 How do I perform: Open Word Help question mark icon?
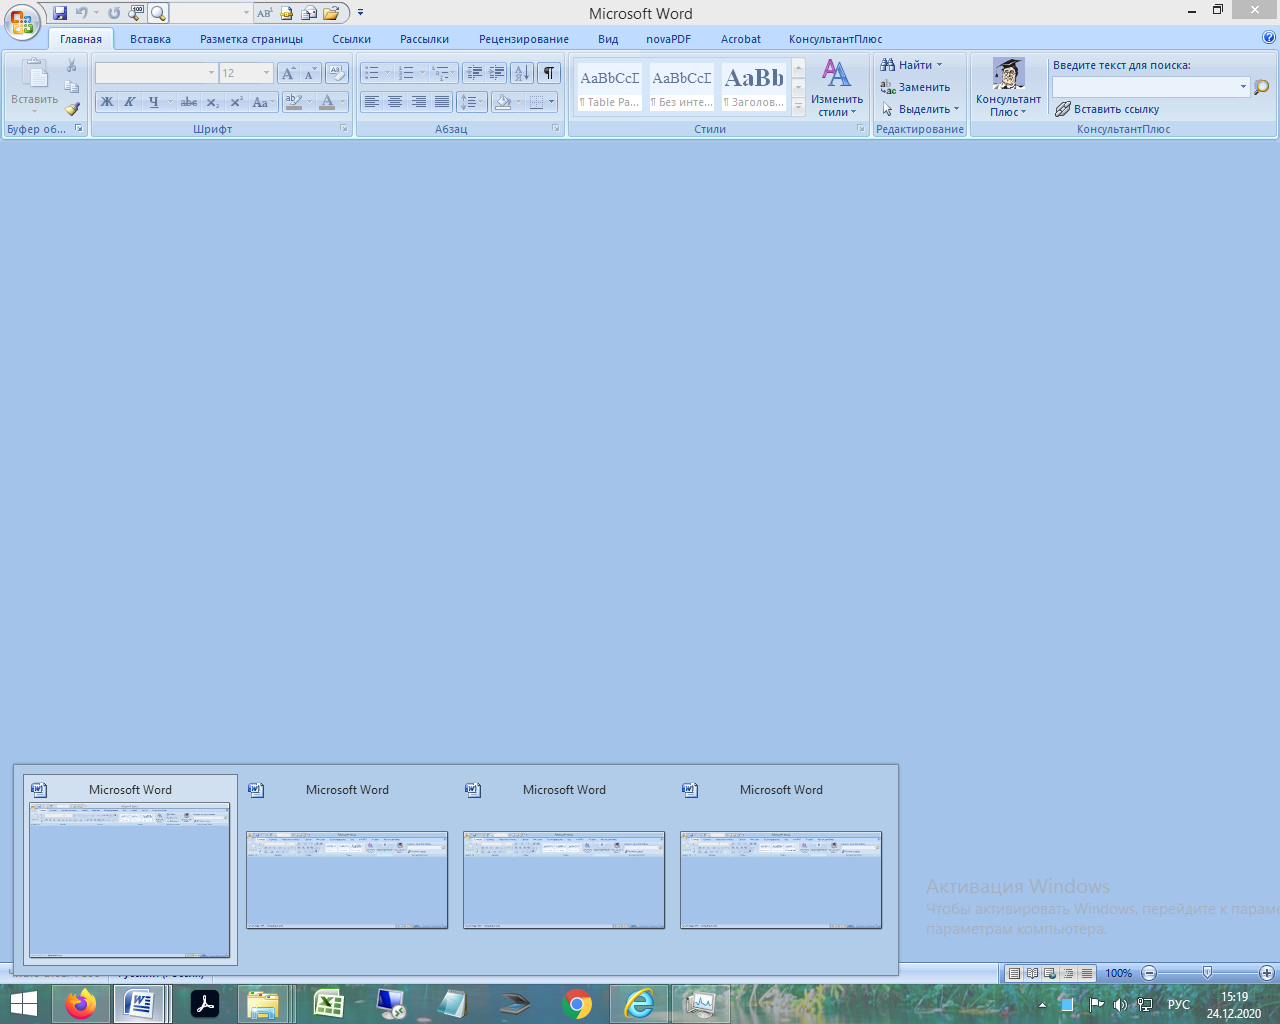pyautogui.click(x=1269, y=38)
